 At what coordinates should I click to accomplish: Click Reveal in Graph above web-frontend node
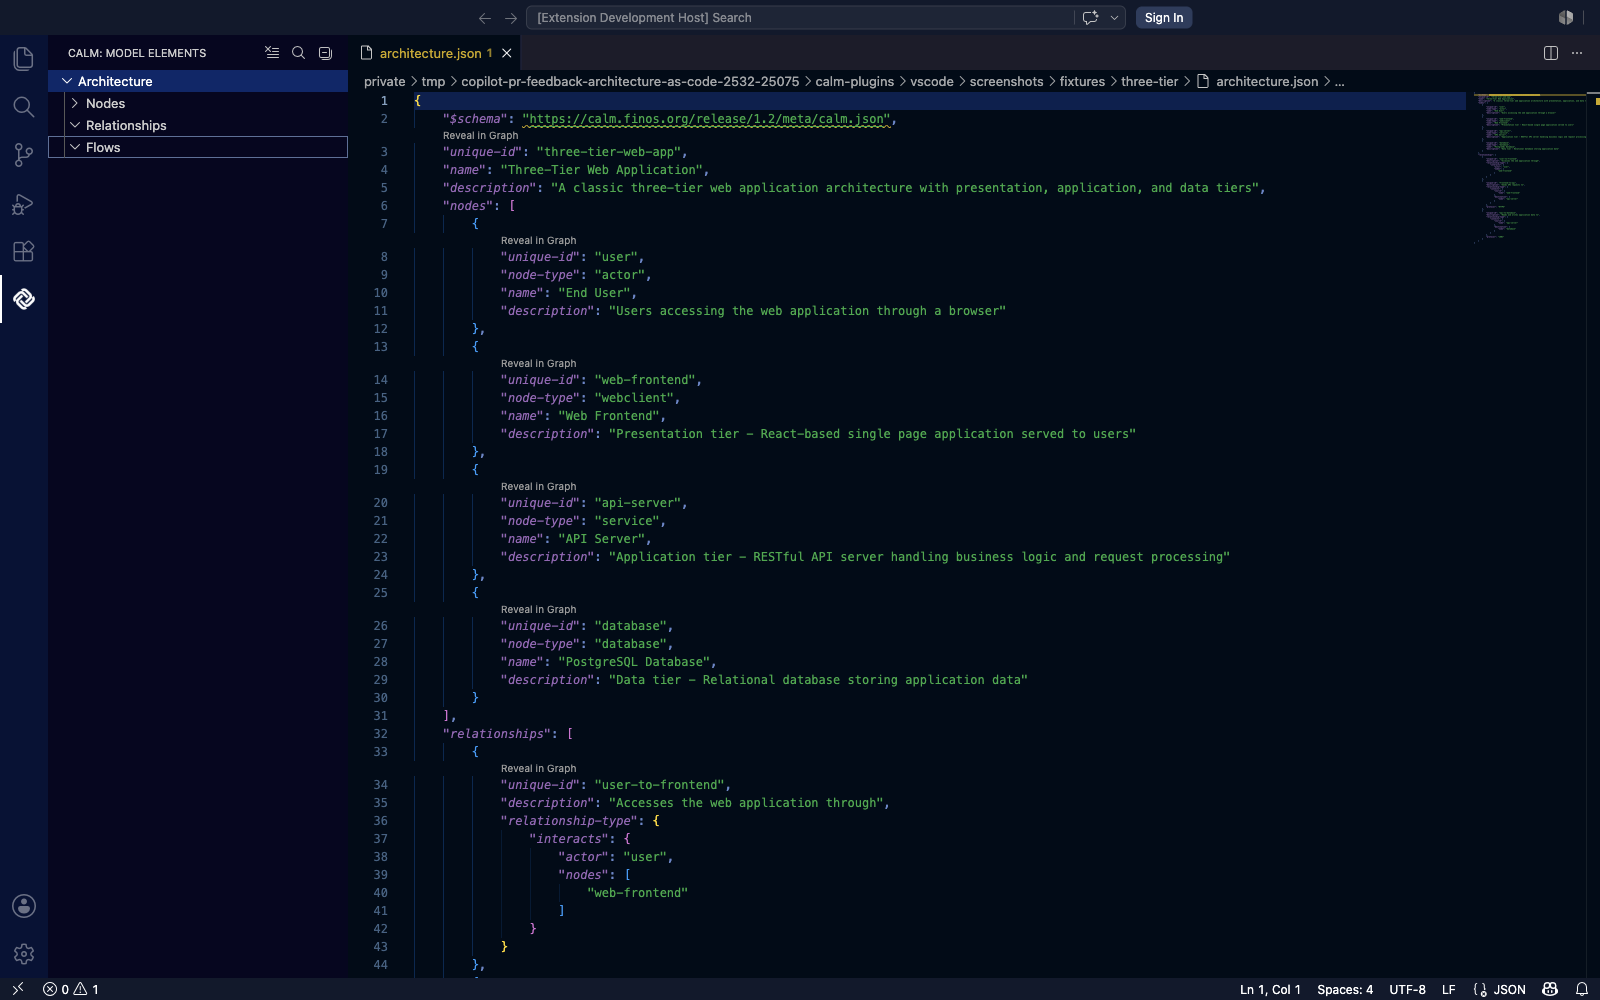[539, 364]
